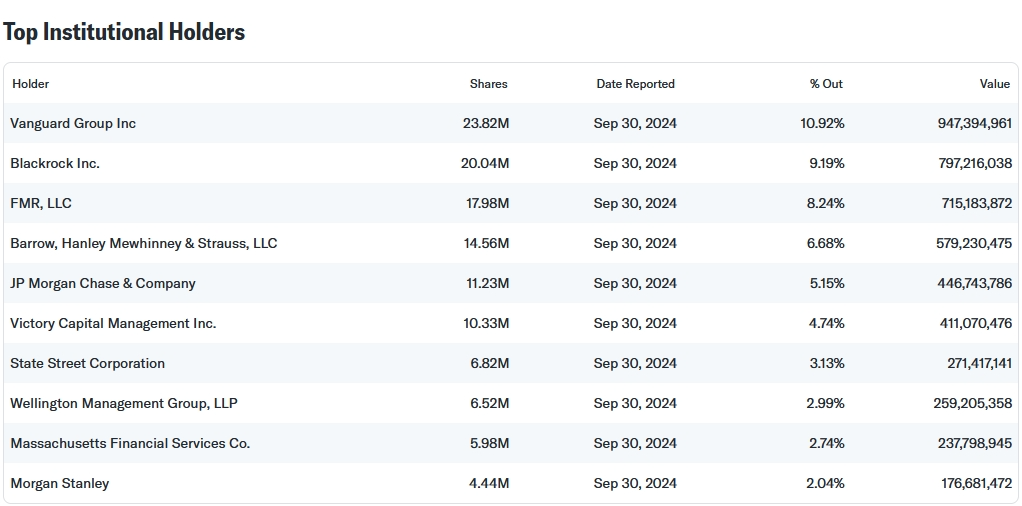This screenshot has height=506, width=1022.
Task: Click the Wellington row's Sep 30, 2024 date
Action: pyautogui.click(x=635, y=403)
